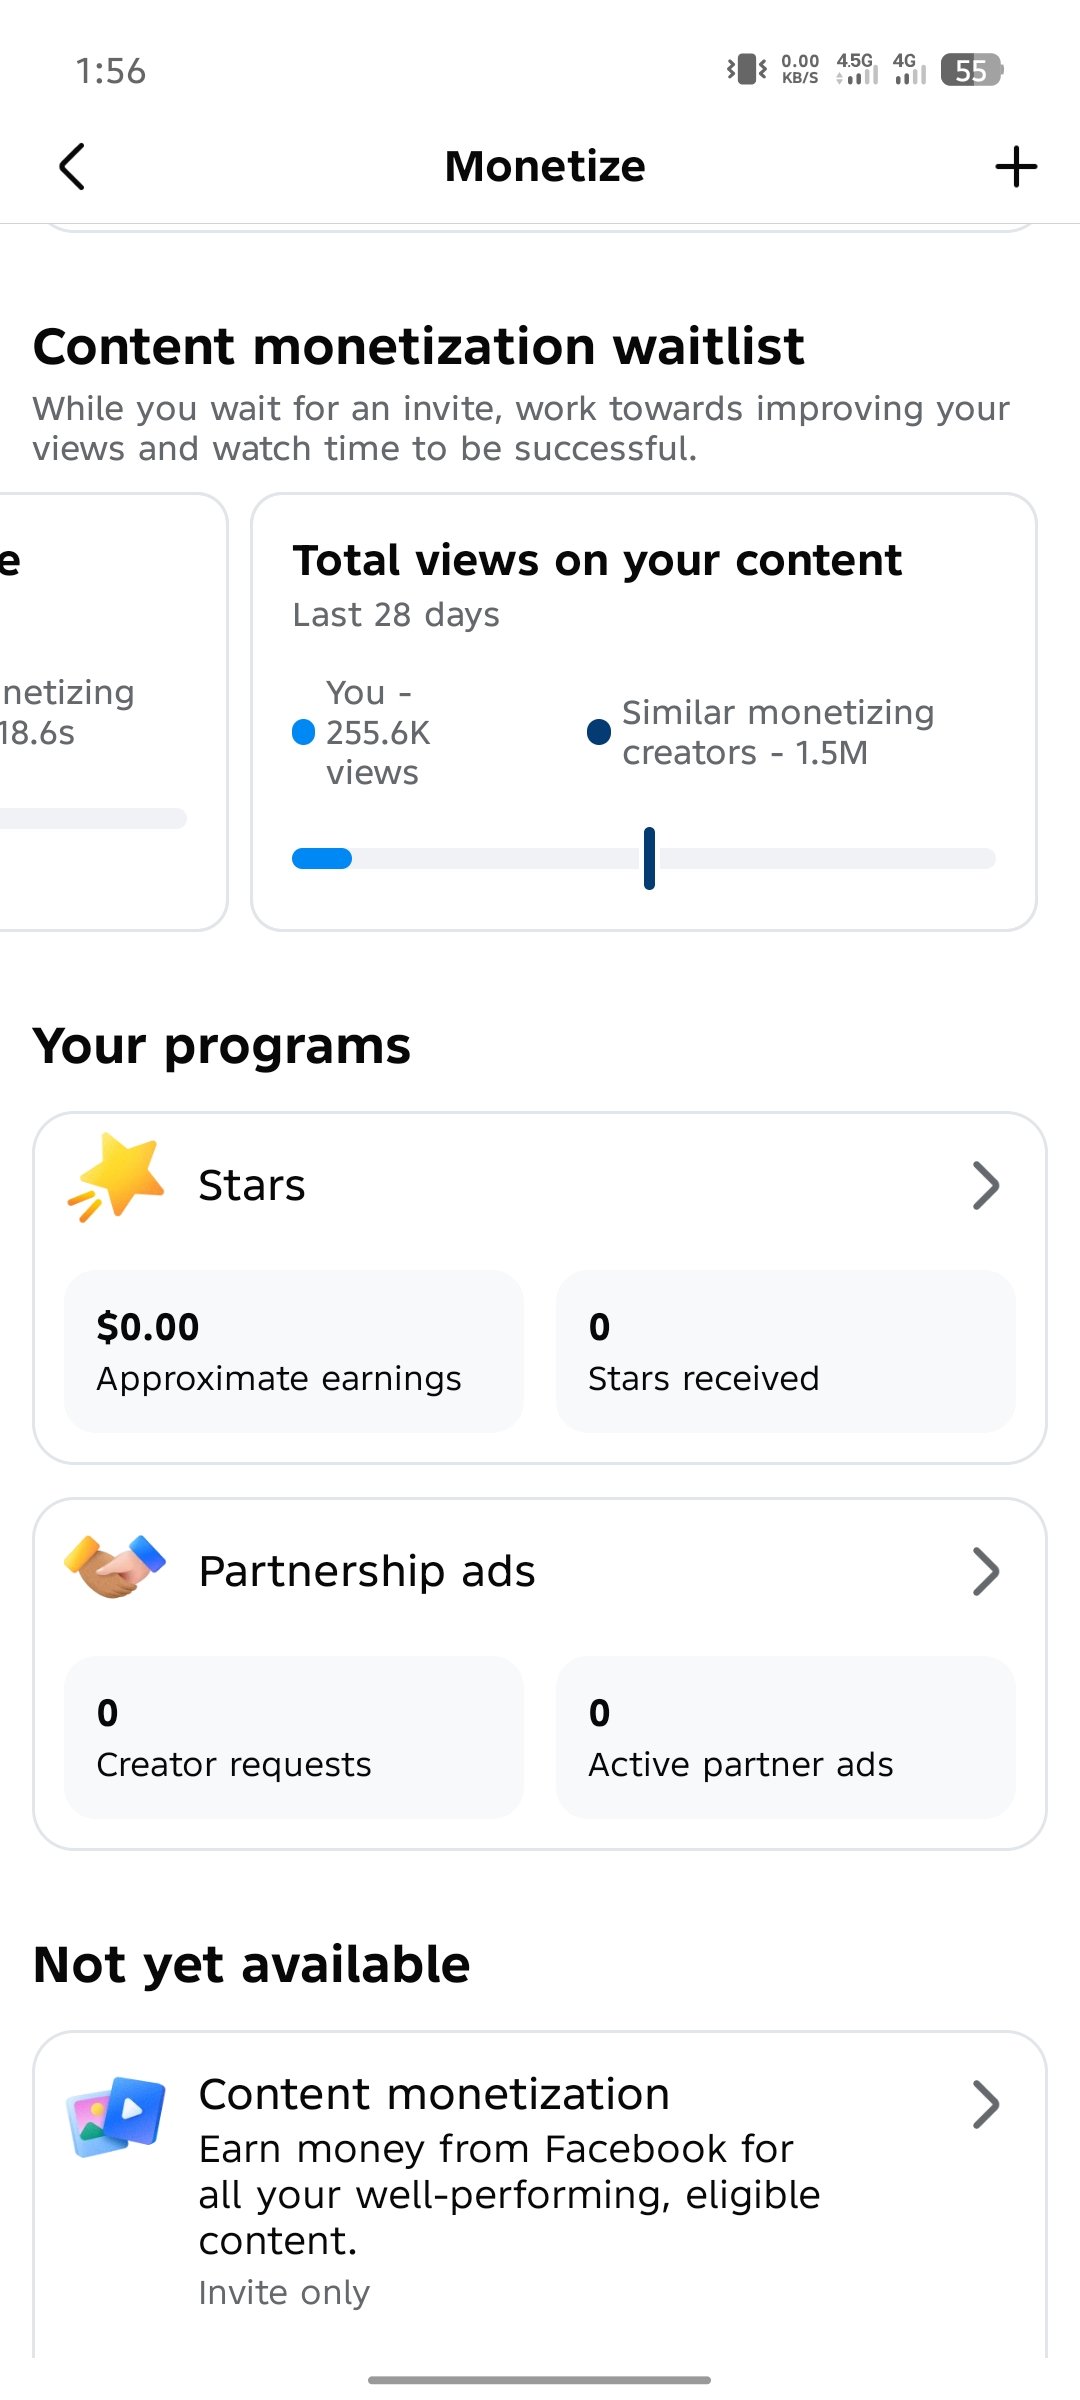Tap the battery indicator in status bar
Screen dimensions: 1080x2400
coord(971,70)
